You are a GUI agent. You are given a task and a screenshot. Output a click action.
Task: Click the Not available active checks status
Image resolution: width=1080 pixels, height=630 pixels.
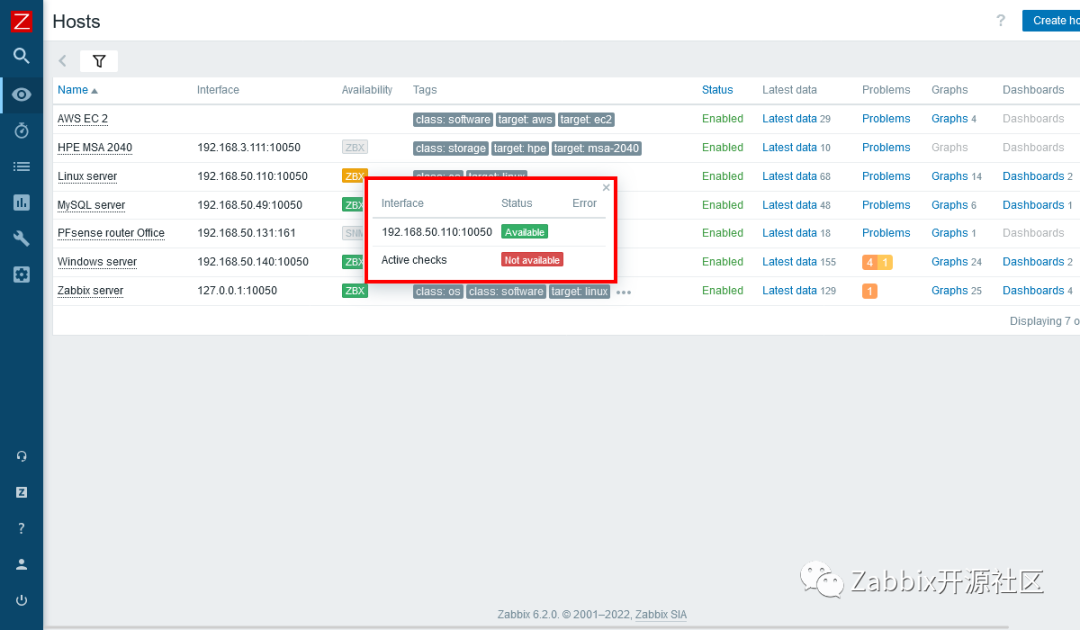point(532,260)
